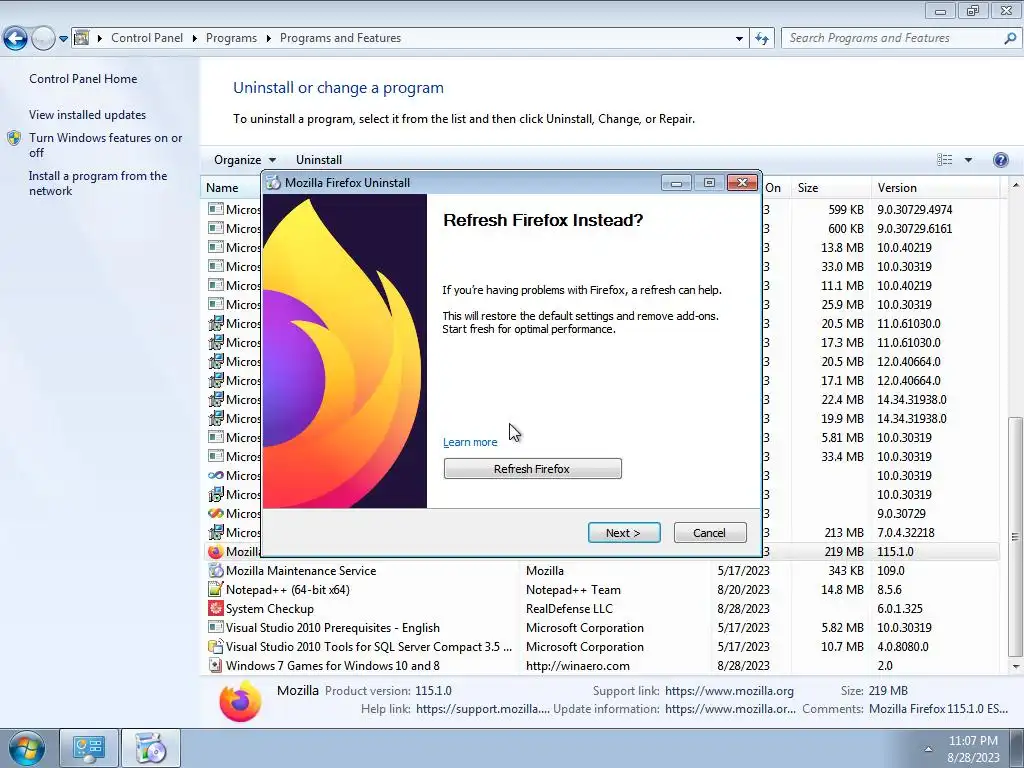Click the vertical scrollbar thumb
Screen dimensions: 1024x768
1015,536
